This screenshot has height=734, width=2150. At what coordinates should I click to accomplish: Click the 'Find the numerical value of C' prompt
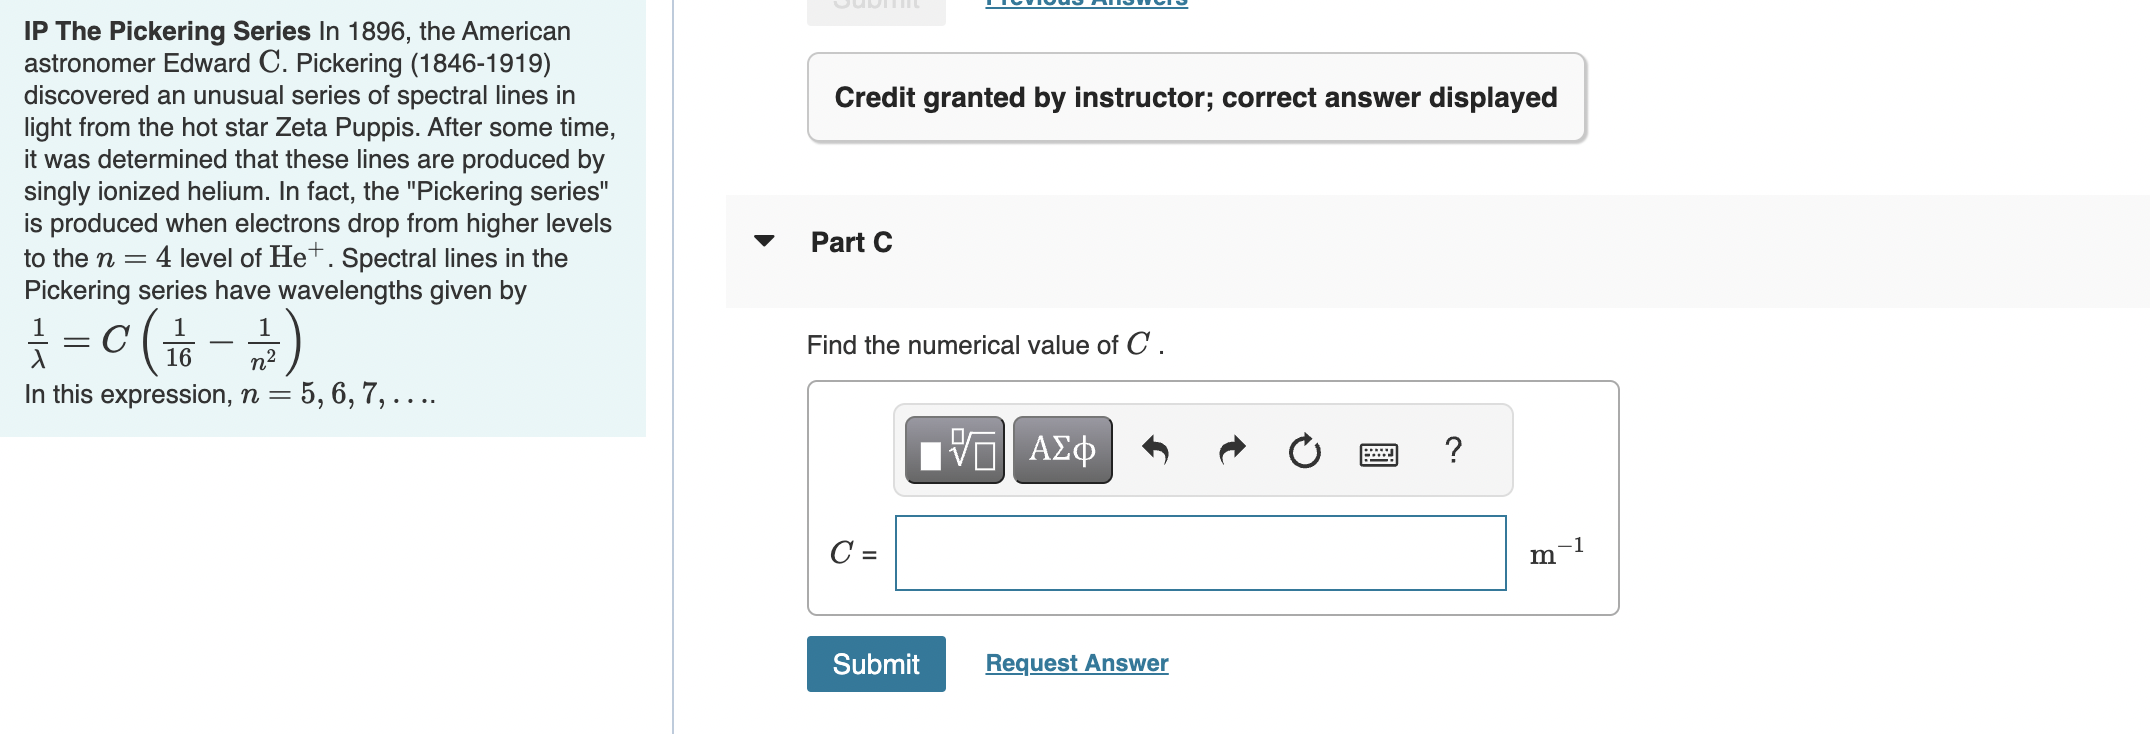[x=985, y=345]
